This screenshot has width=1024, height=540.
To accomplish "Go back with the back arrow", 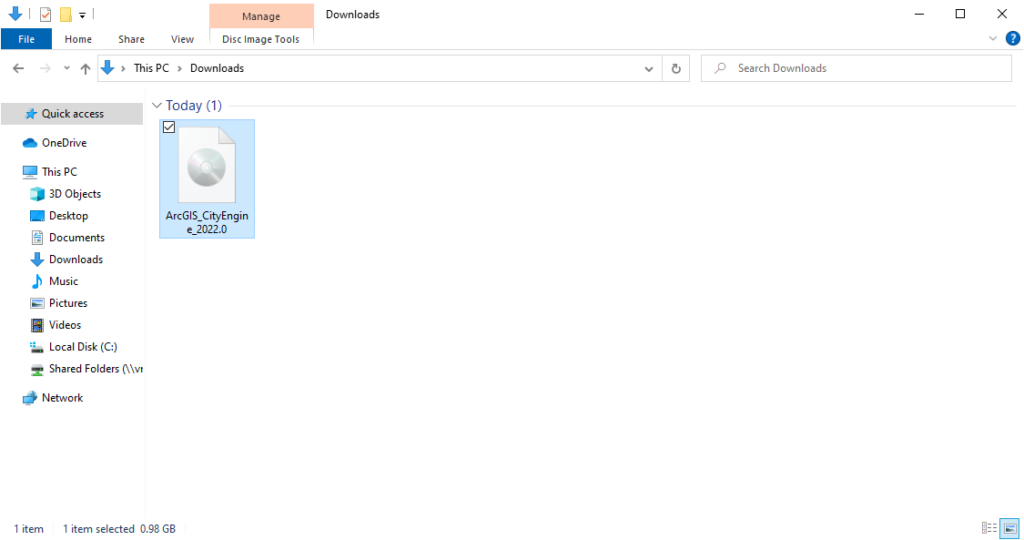I will [x=18, y=68].
